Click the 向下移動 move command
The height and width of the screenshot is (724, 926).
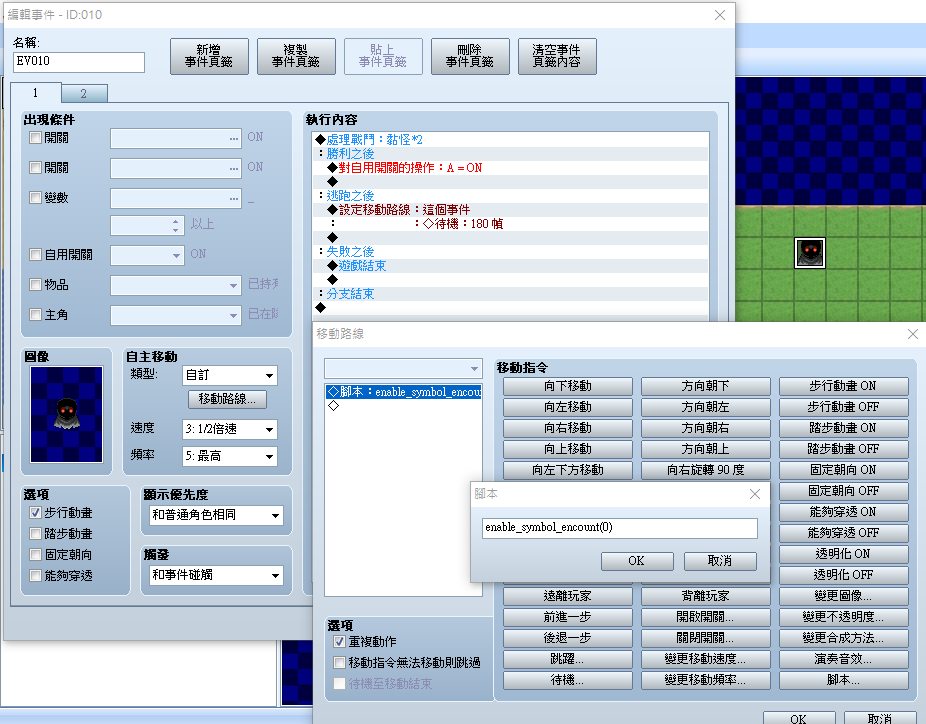pyautogui.click(x=568, y=386)
